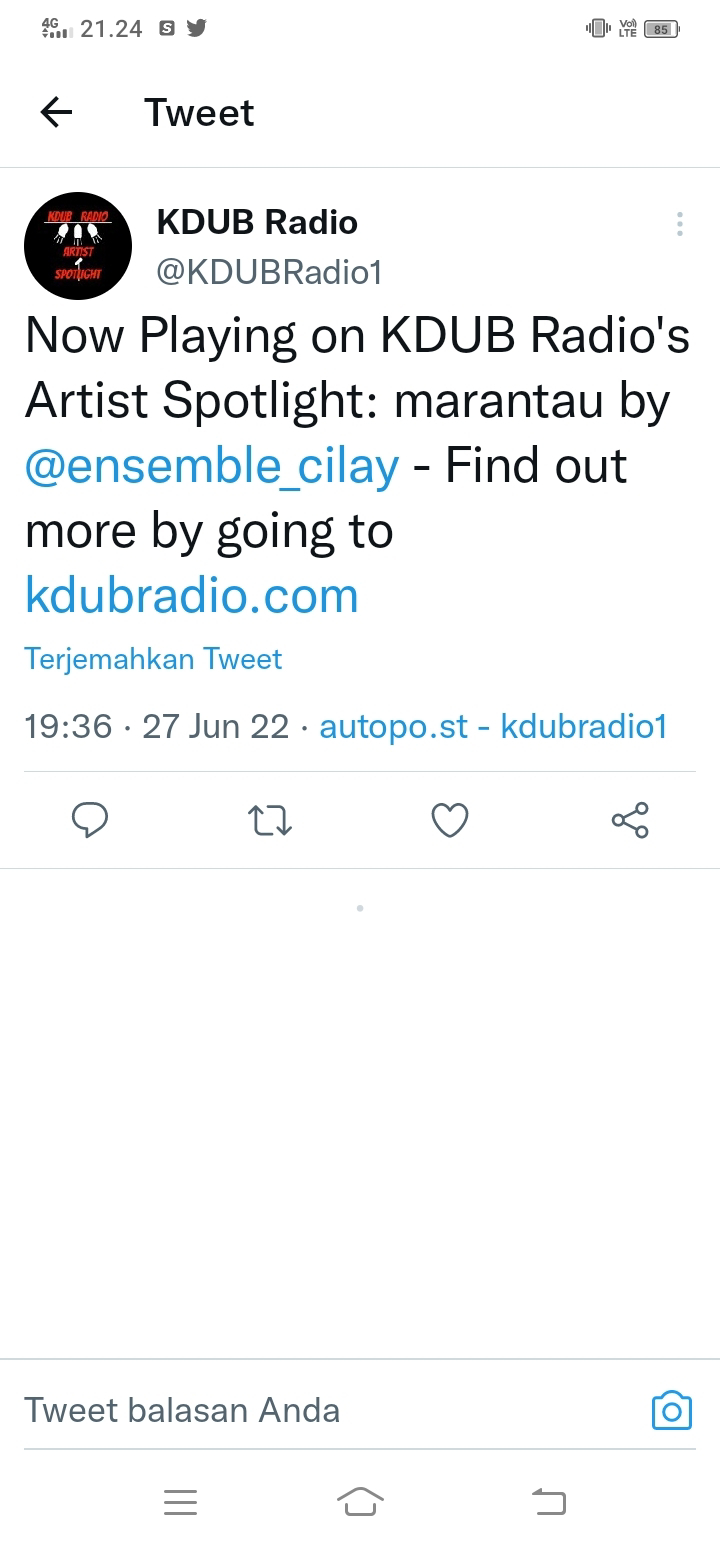Open the Android recent apps menu button
The width and height of the screenshot is (720, 1544).
180,1501
